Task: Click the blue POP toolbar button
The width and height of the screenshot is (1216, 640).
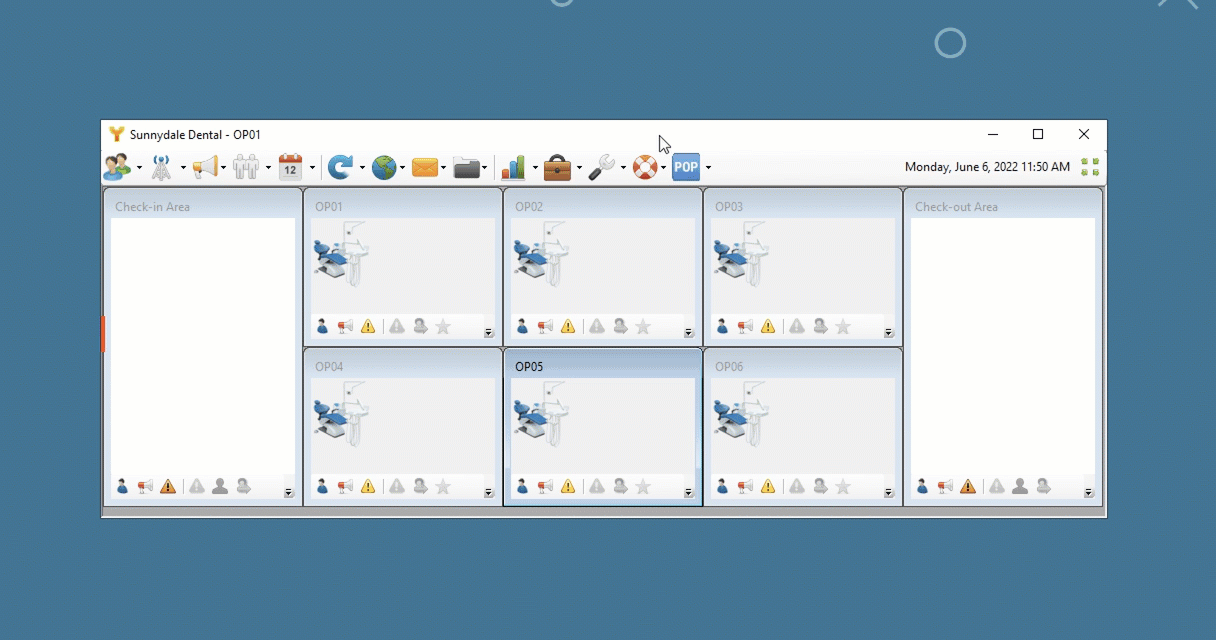Action: pos(686,167)
